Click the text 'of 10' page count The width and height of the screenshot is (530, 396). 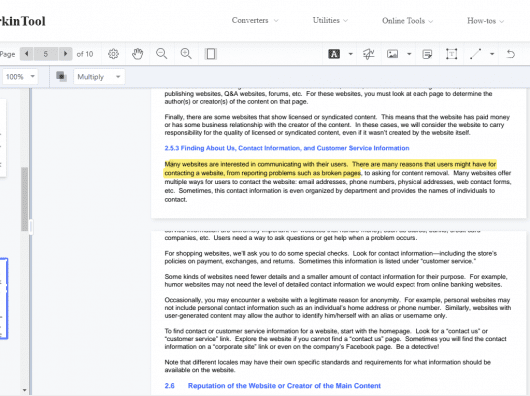tap(85, 54)
